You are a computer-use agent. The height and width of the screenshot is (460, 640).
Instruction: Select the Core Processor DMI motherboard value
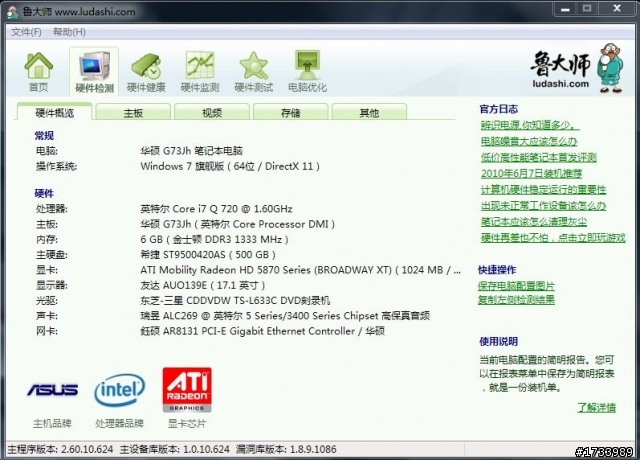(x=238, y=224)
